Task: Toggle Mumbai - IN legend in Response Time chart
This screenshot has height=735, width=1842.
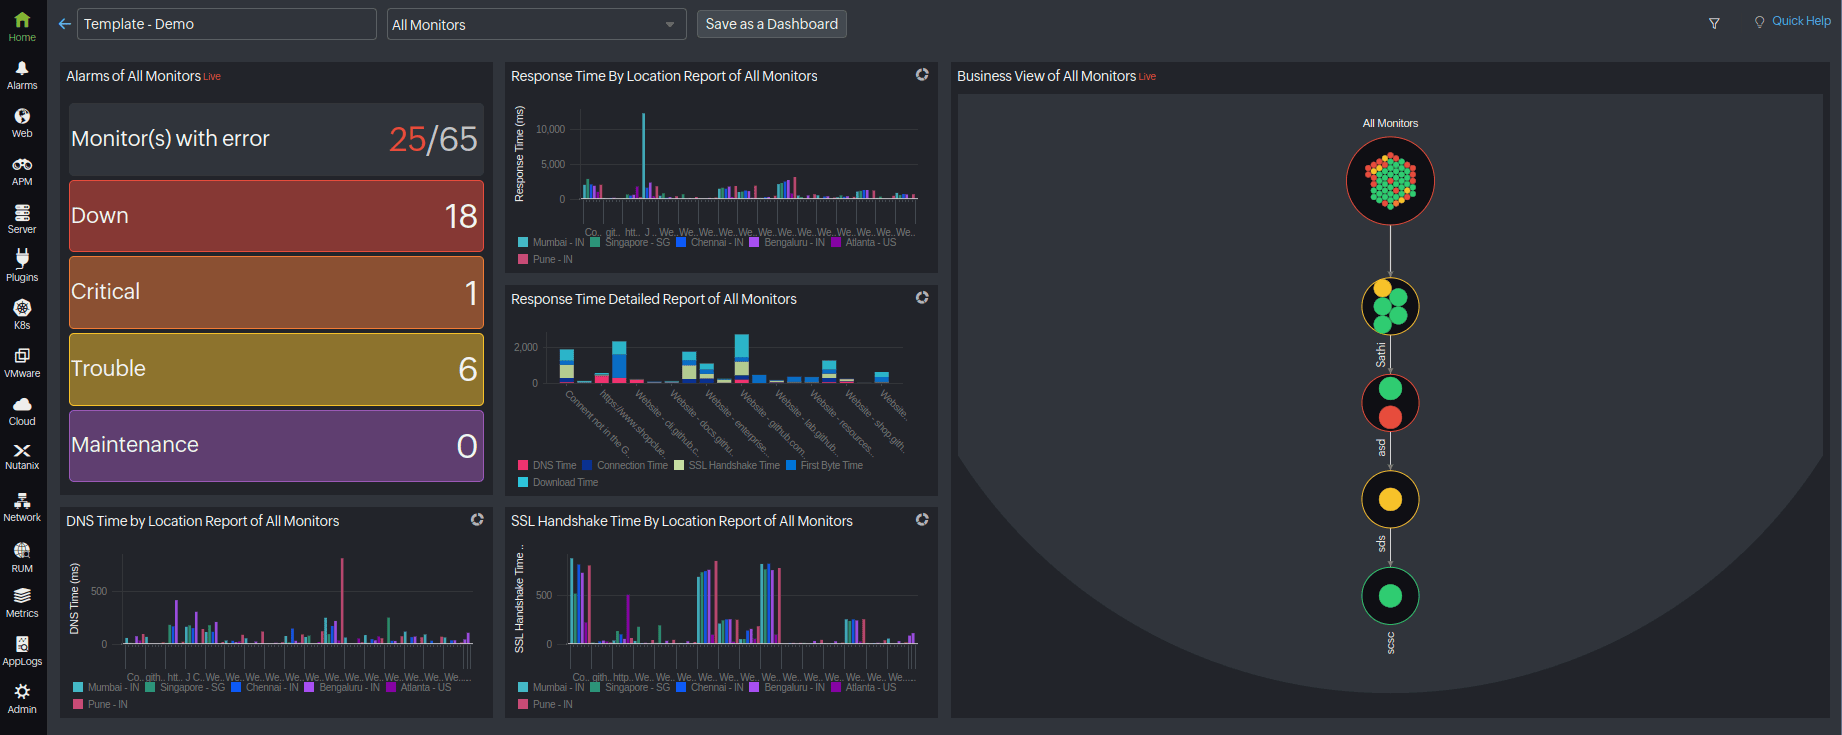Action: (x=551, y=242)
